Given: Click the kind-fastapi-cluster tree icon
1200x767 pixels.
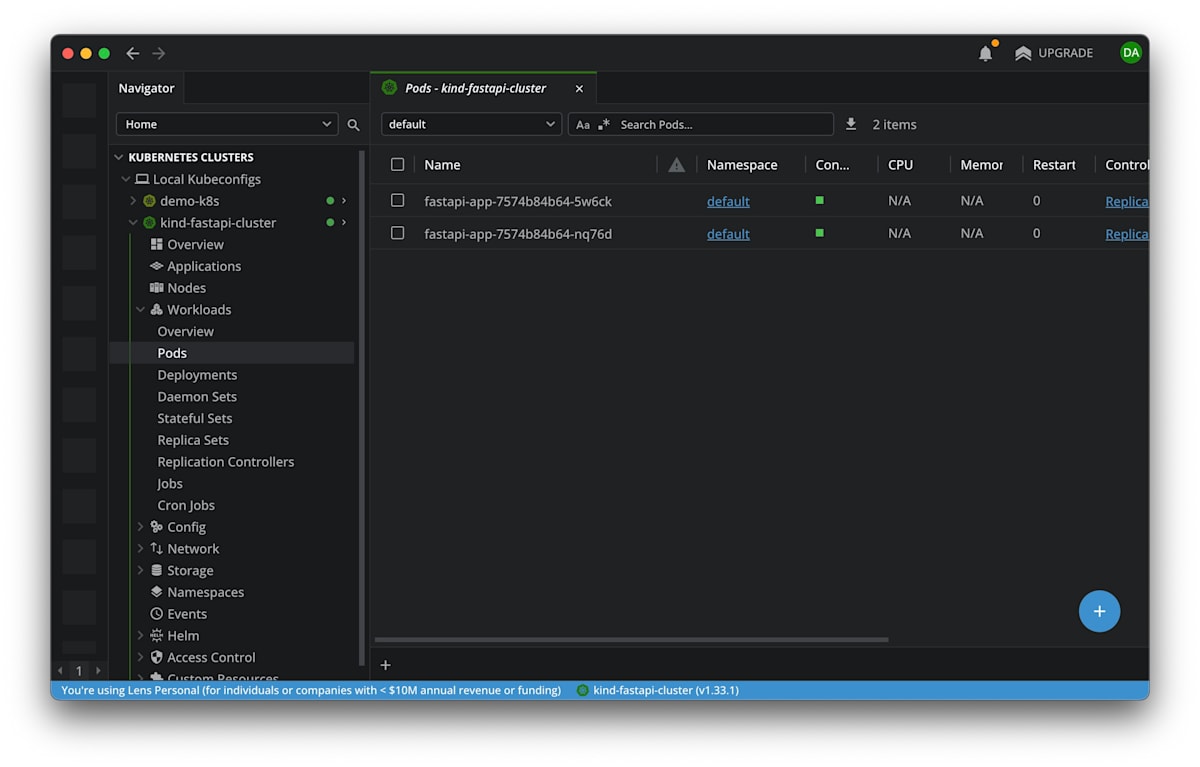Looking at the screenshot, I should [150, 223].
